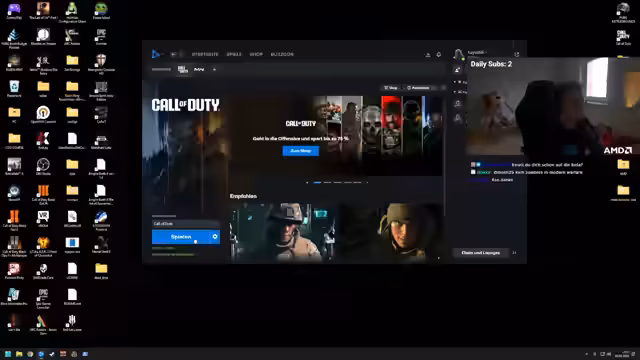Go to the SPIELE tab

point(234,54)
